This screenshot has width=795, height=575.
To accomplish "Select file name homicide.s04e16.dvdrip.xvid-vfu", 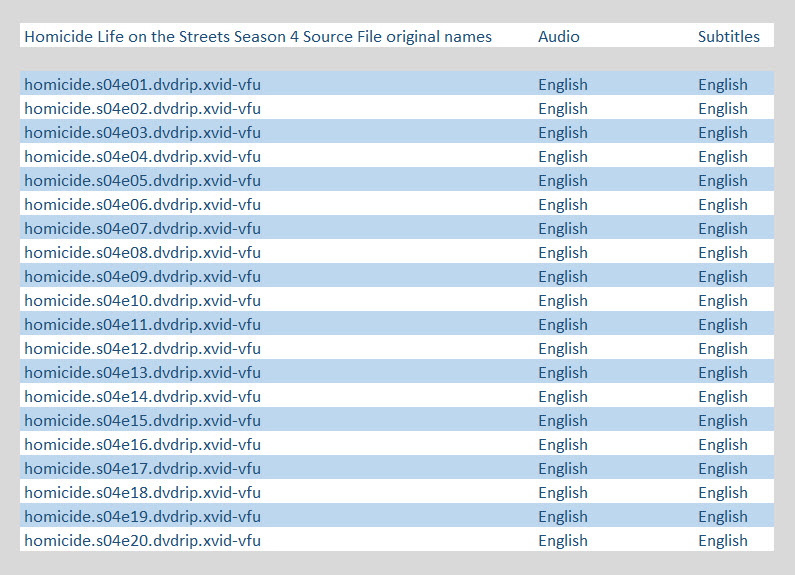I will pyautogui.click(x=142, y=444).
